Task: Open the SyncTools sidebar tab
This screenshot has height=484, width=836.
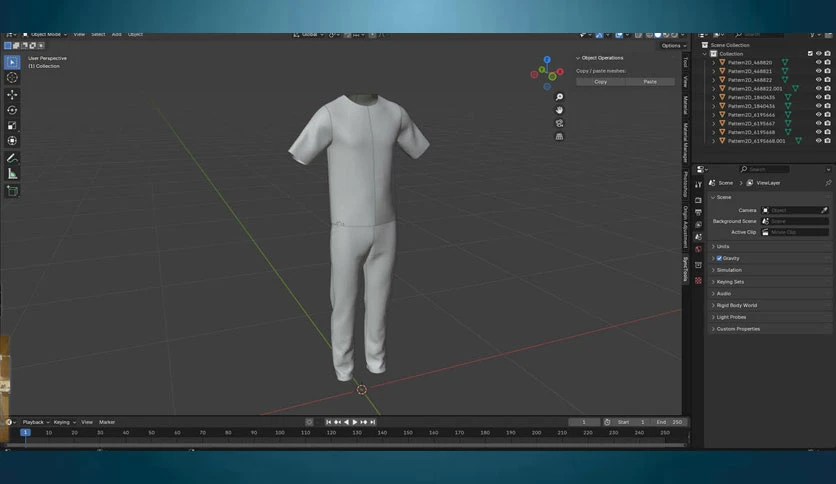Action: pyautogui.click(x=686, y=269)
